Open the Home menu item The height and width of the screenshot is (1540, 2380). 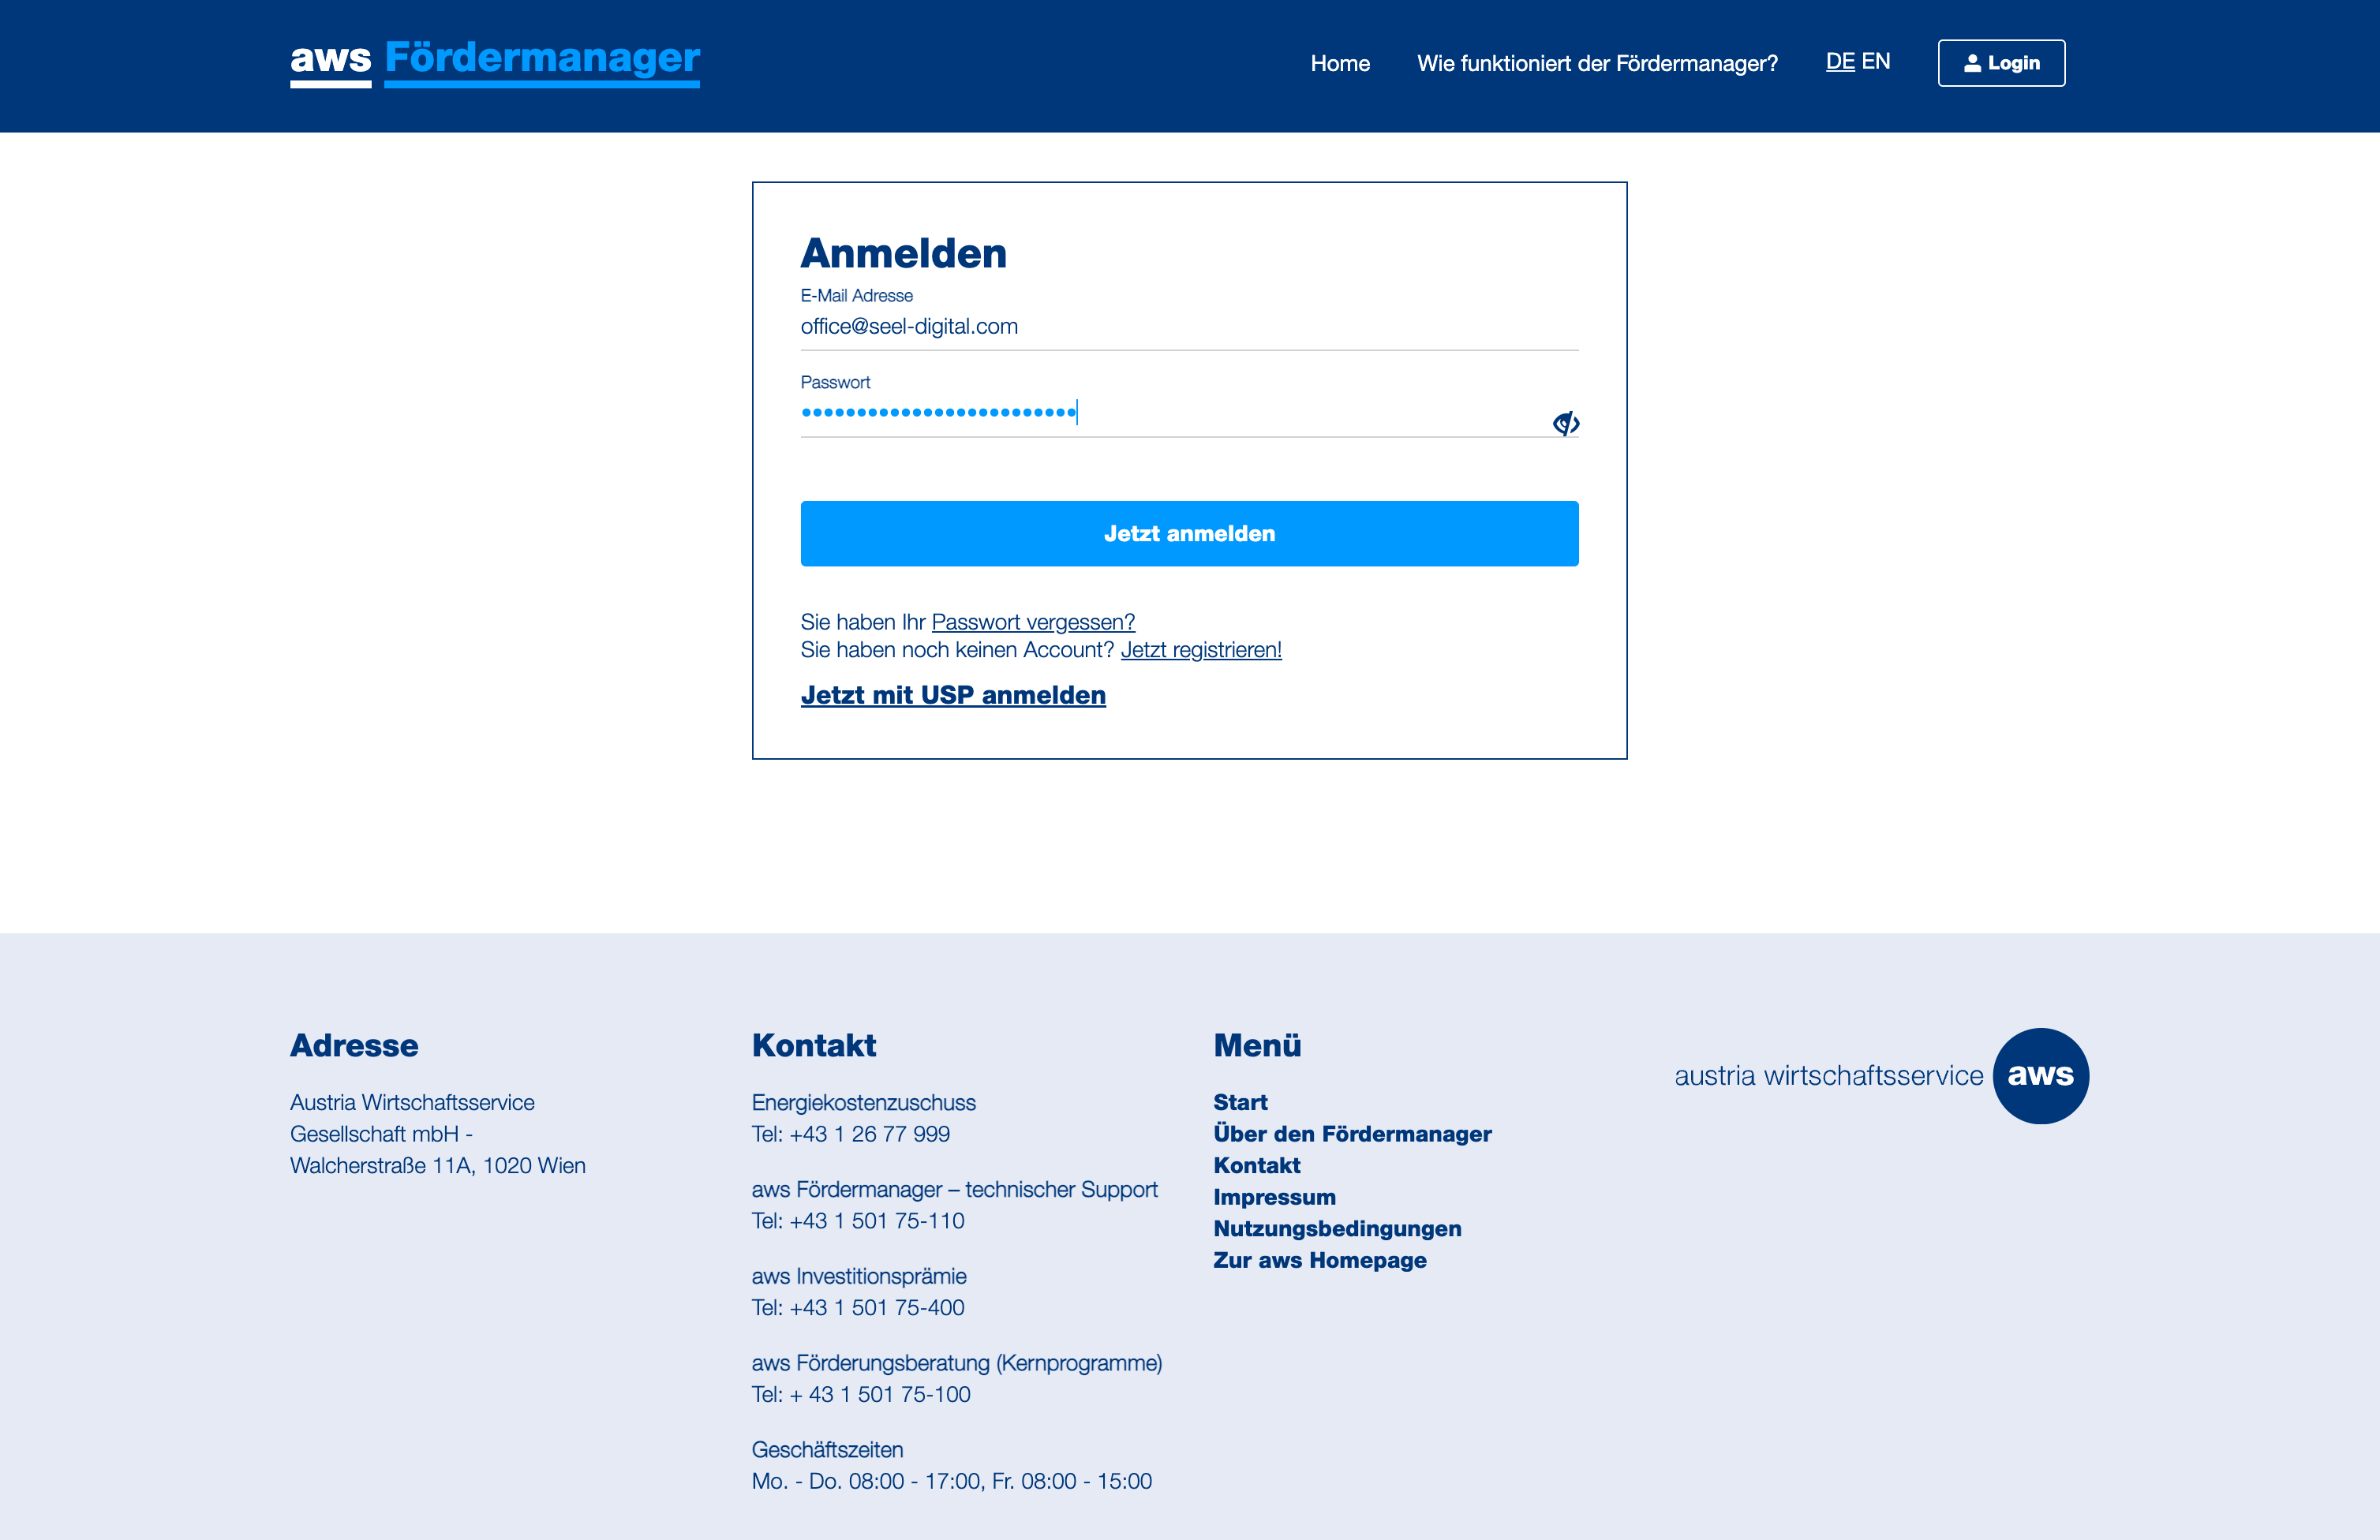(1340, 63)
